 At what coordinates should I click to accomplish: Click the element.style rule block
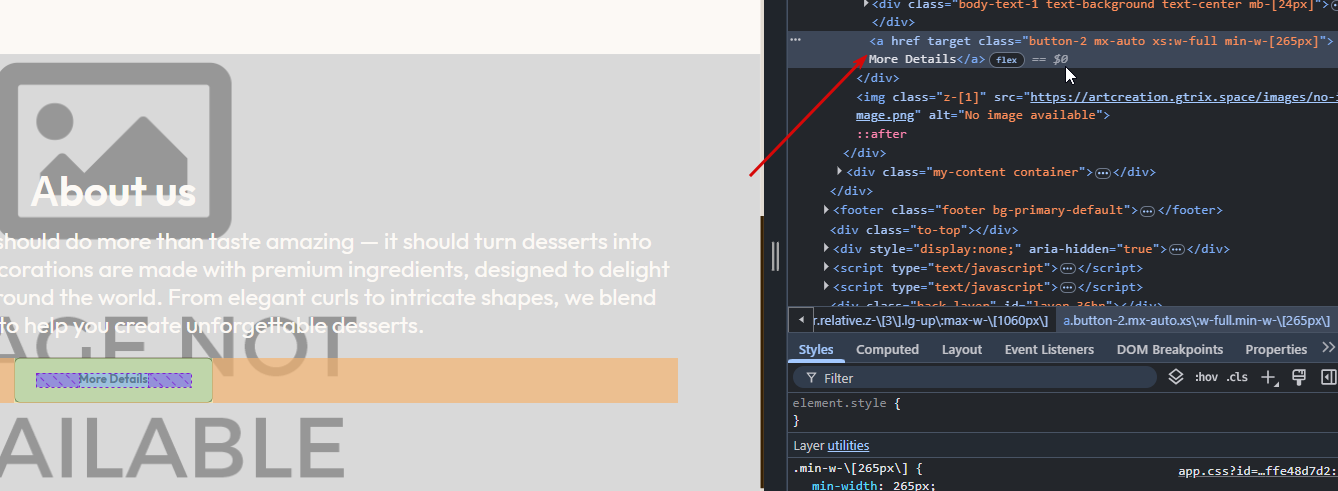(1064, 412)
